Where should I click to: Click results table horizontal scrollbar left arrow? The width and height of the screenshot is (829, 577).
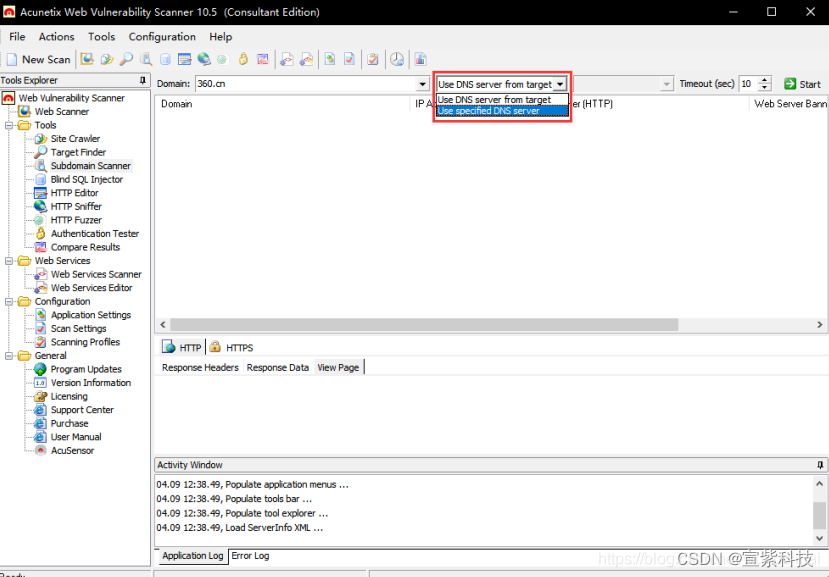click(163, 325)
